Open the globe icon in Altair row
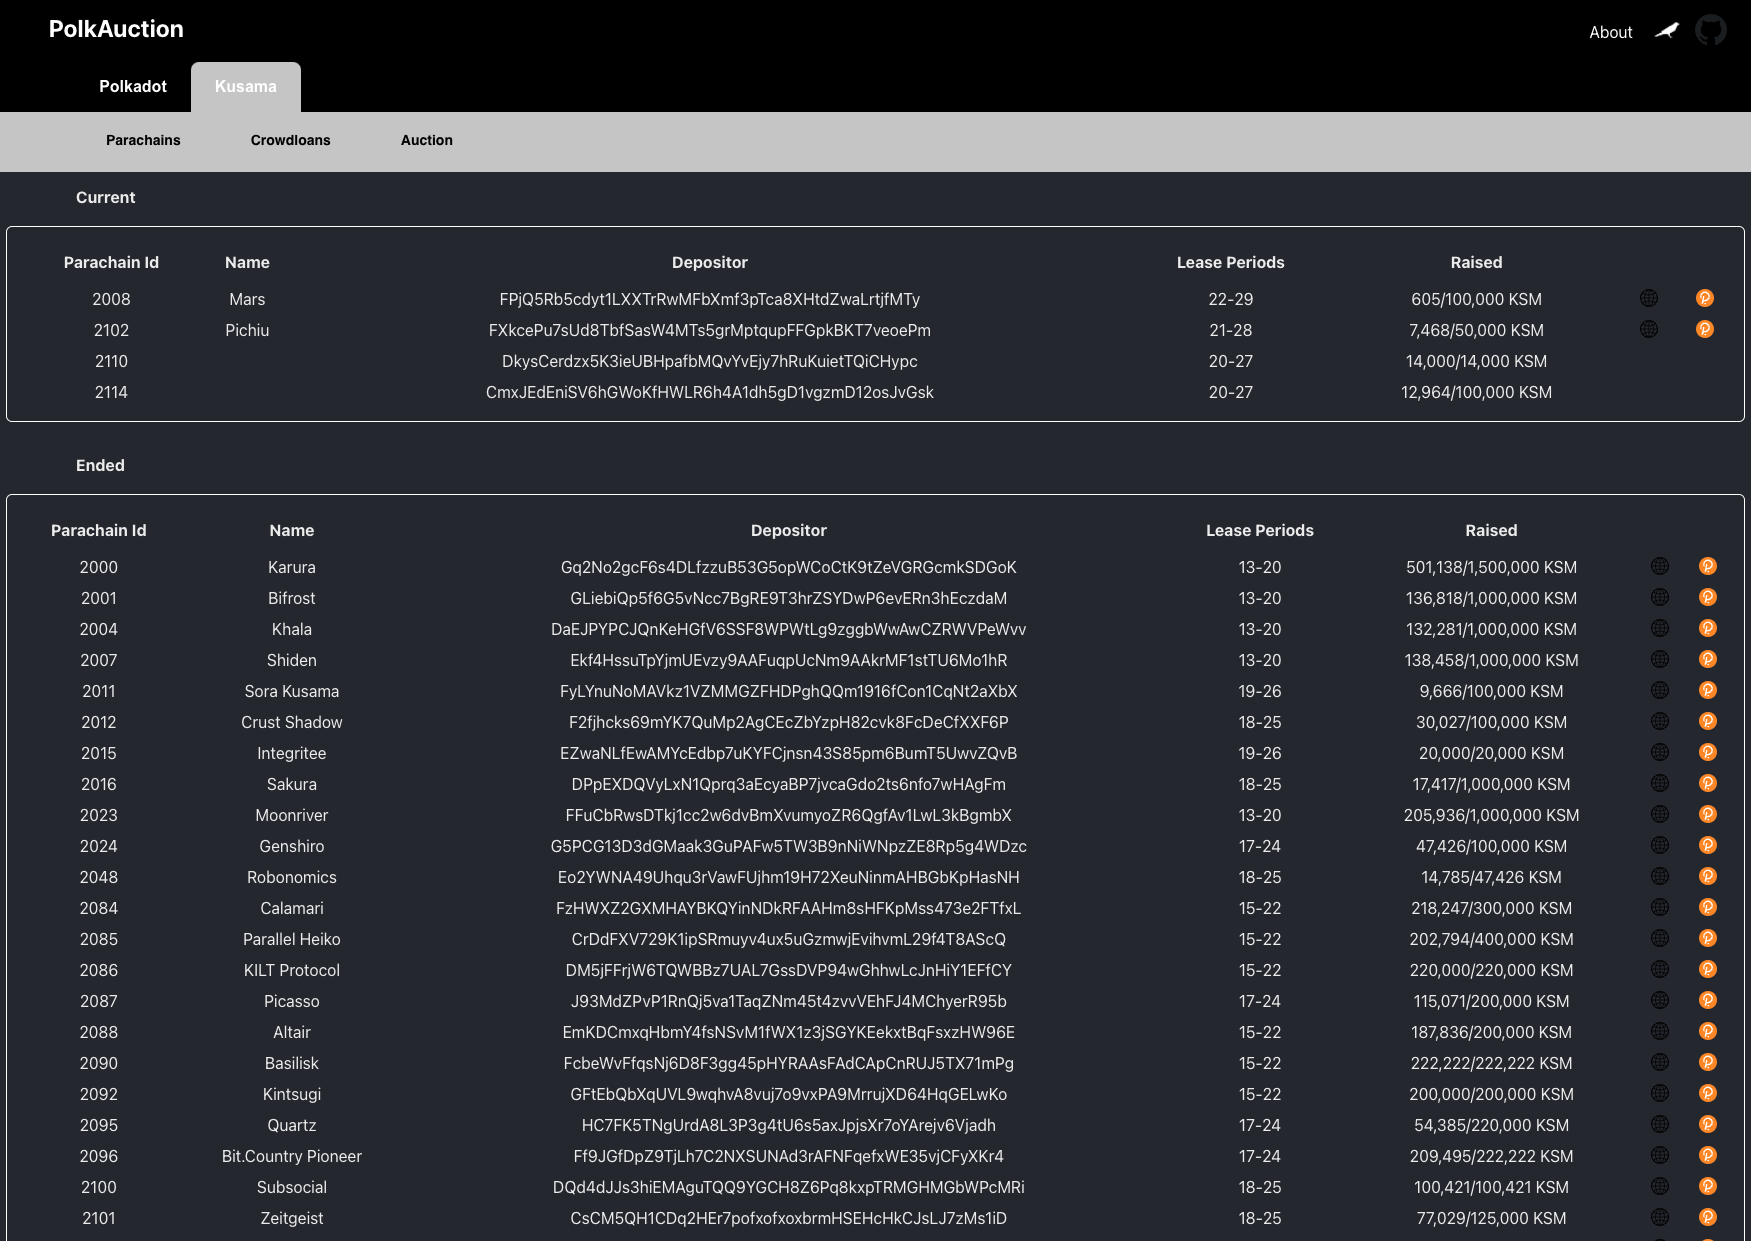This screenshot has height=1241, width=1751. click(1660, 1031)
